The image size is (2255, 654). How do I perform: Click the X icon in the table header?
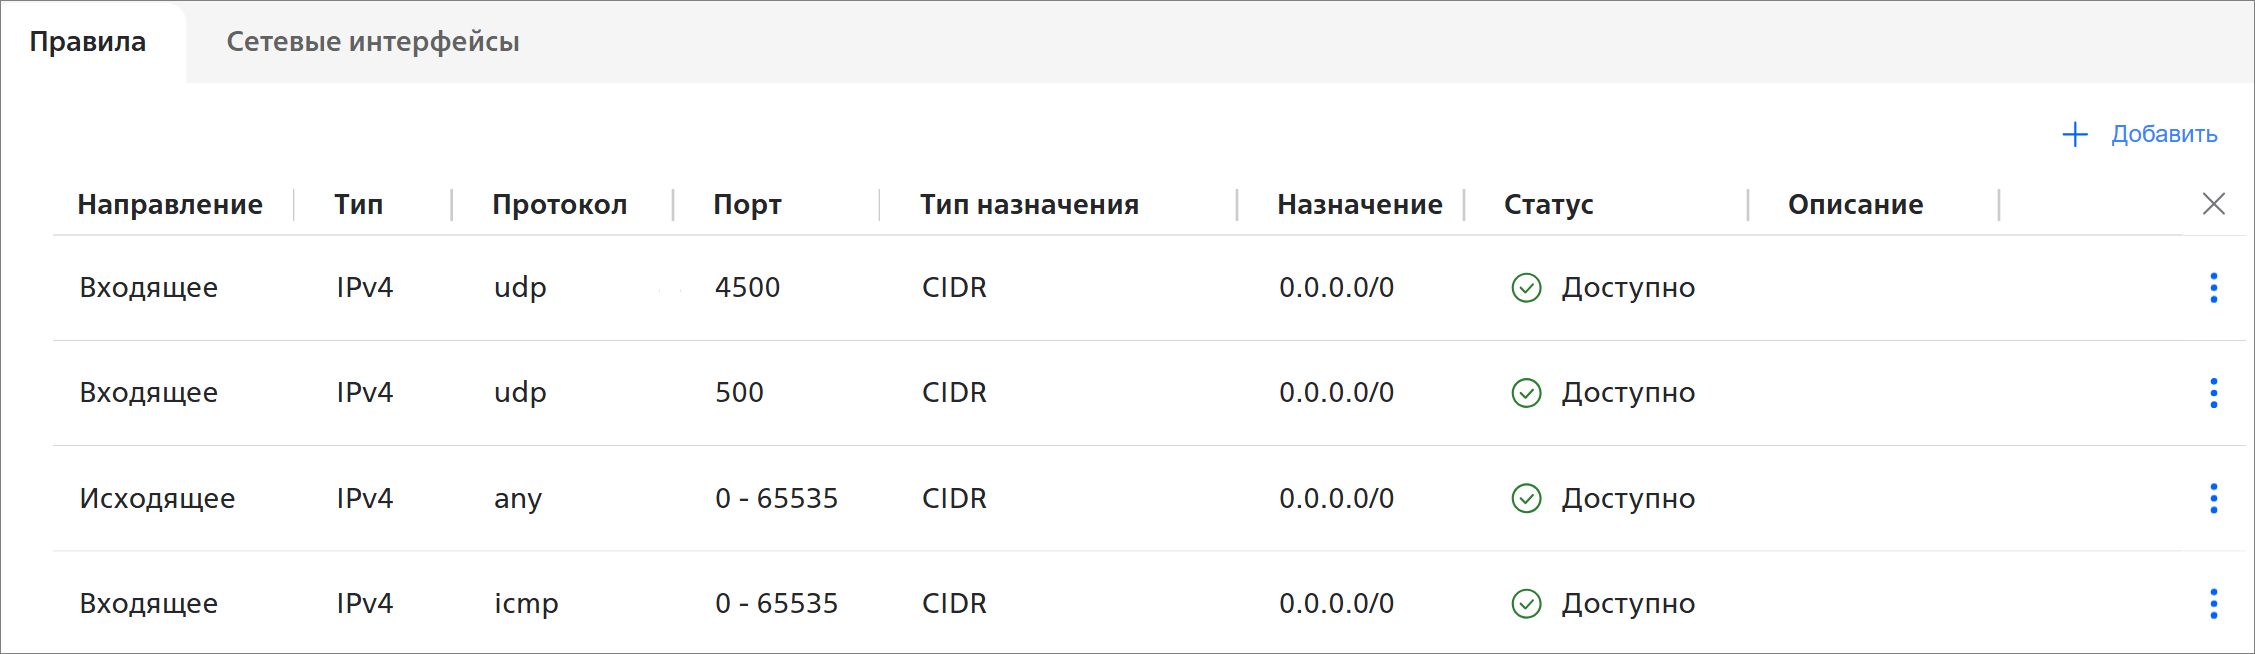(2213, 204)
